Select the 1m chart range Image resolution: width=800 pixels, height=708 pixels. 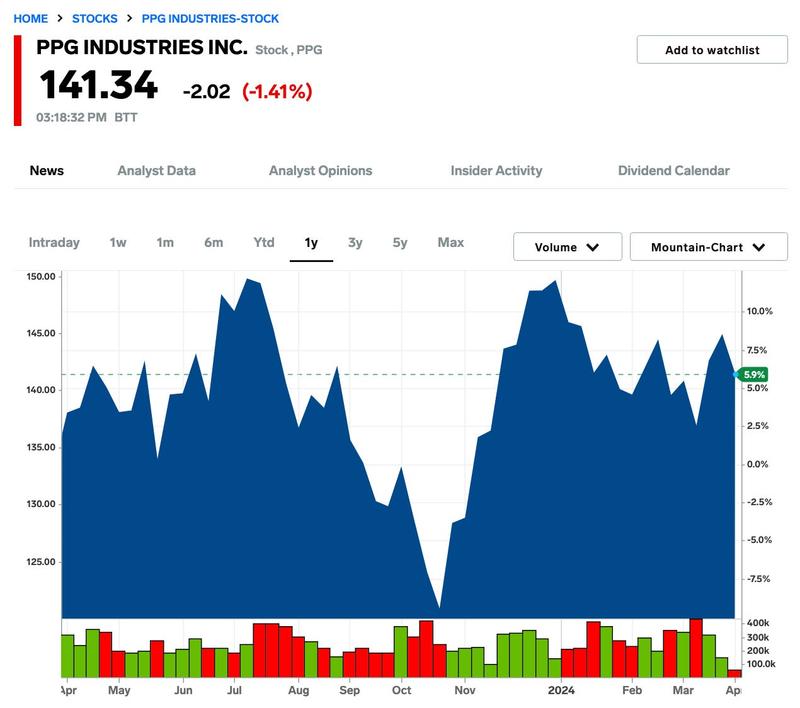[165, 242]
